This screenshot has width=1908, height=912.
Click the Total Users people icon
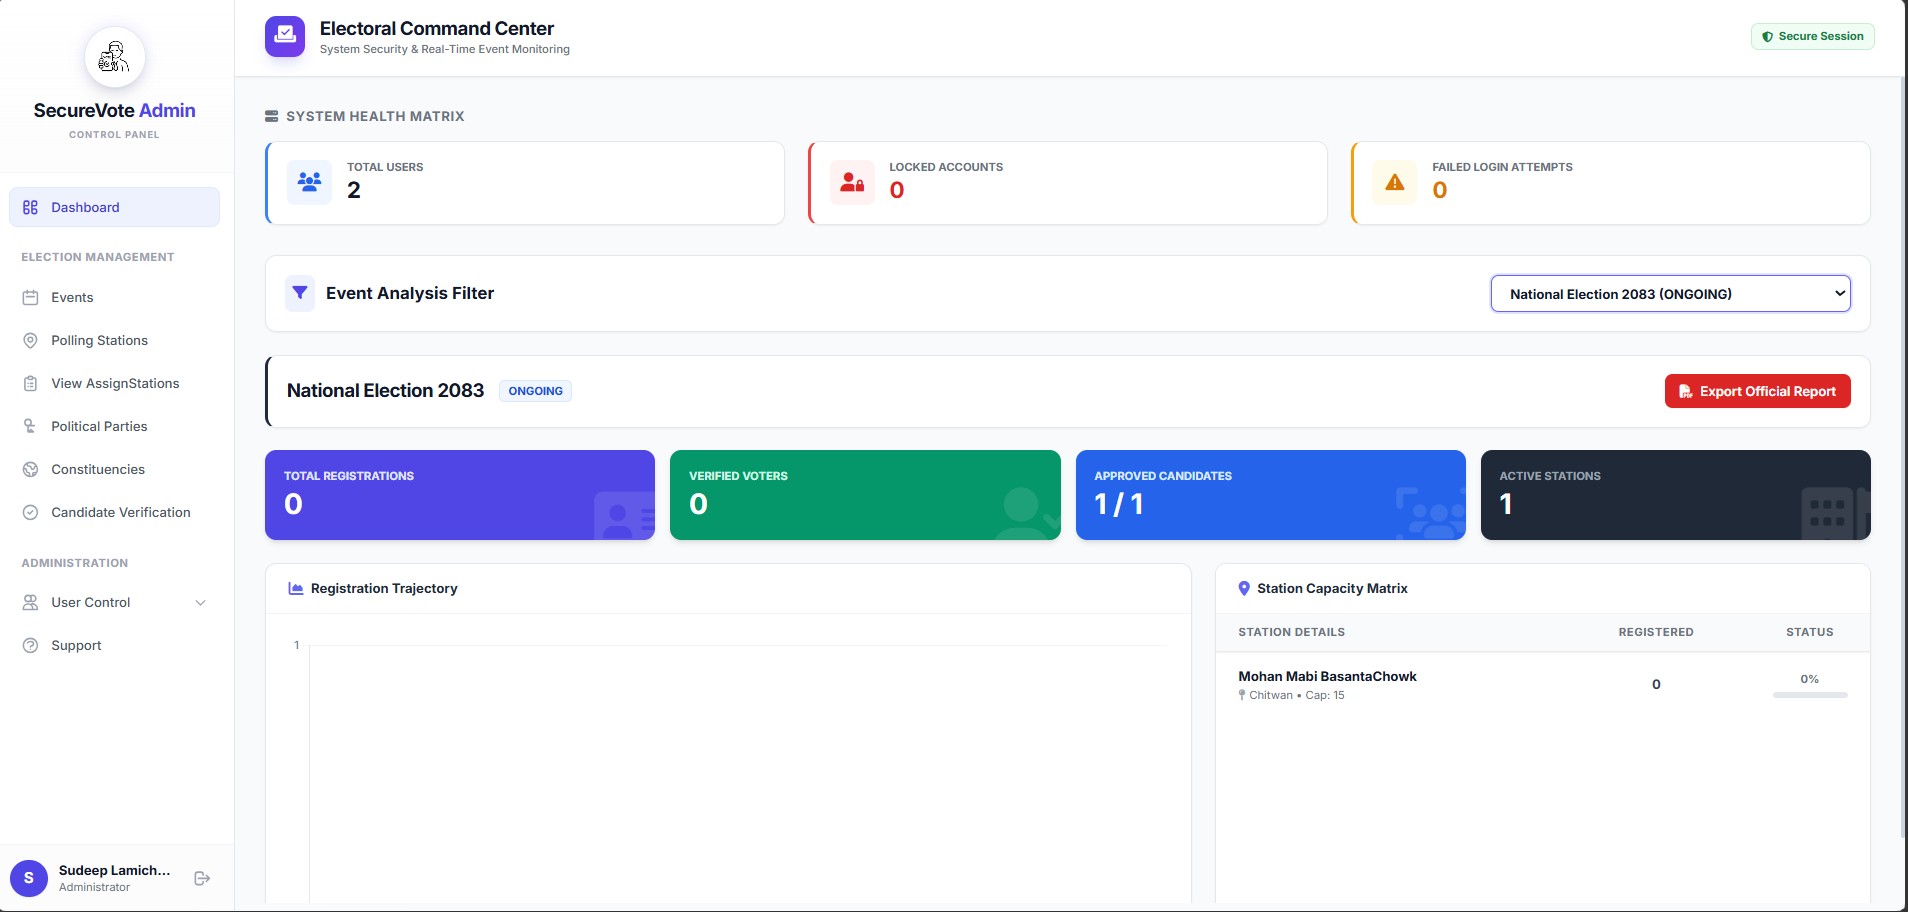click(309, 182)
